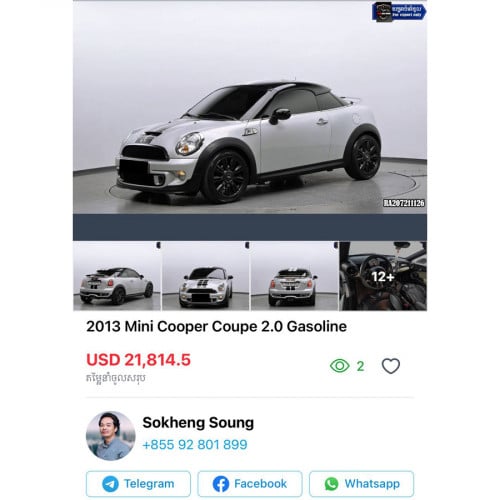Click the export-only badge on photo
Screen dimensions: 500x500
click(399, 12)
